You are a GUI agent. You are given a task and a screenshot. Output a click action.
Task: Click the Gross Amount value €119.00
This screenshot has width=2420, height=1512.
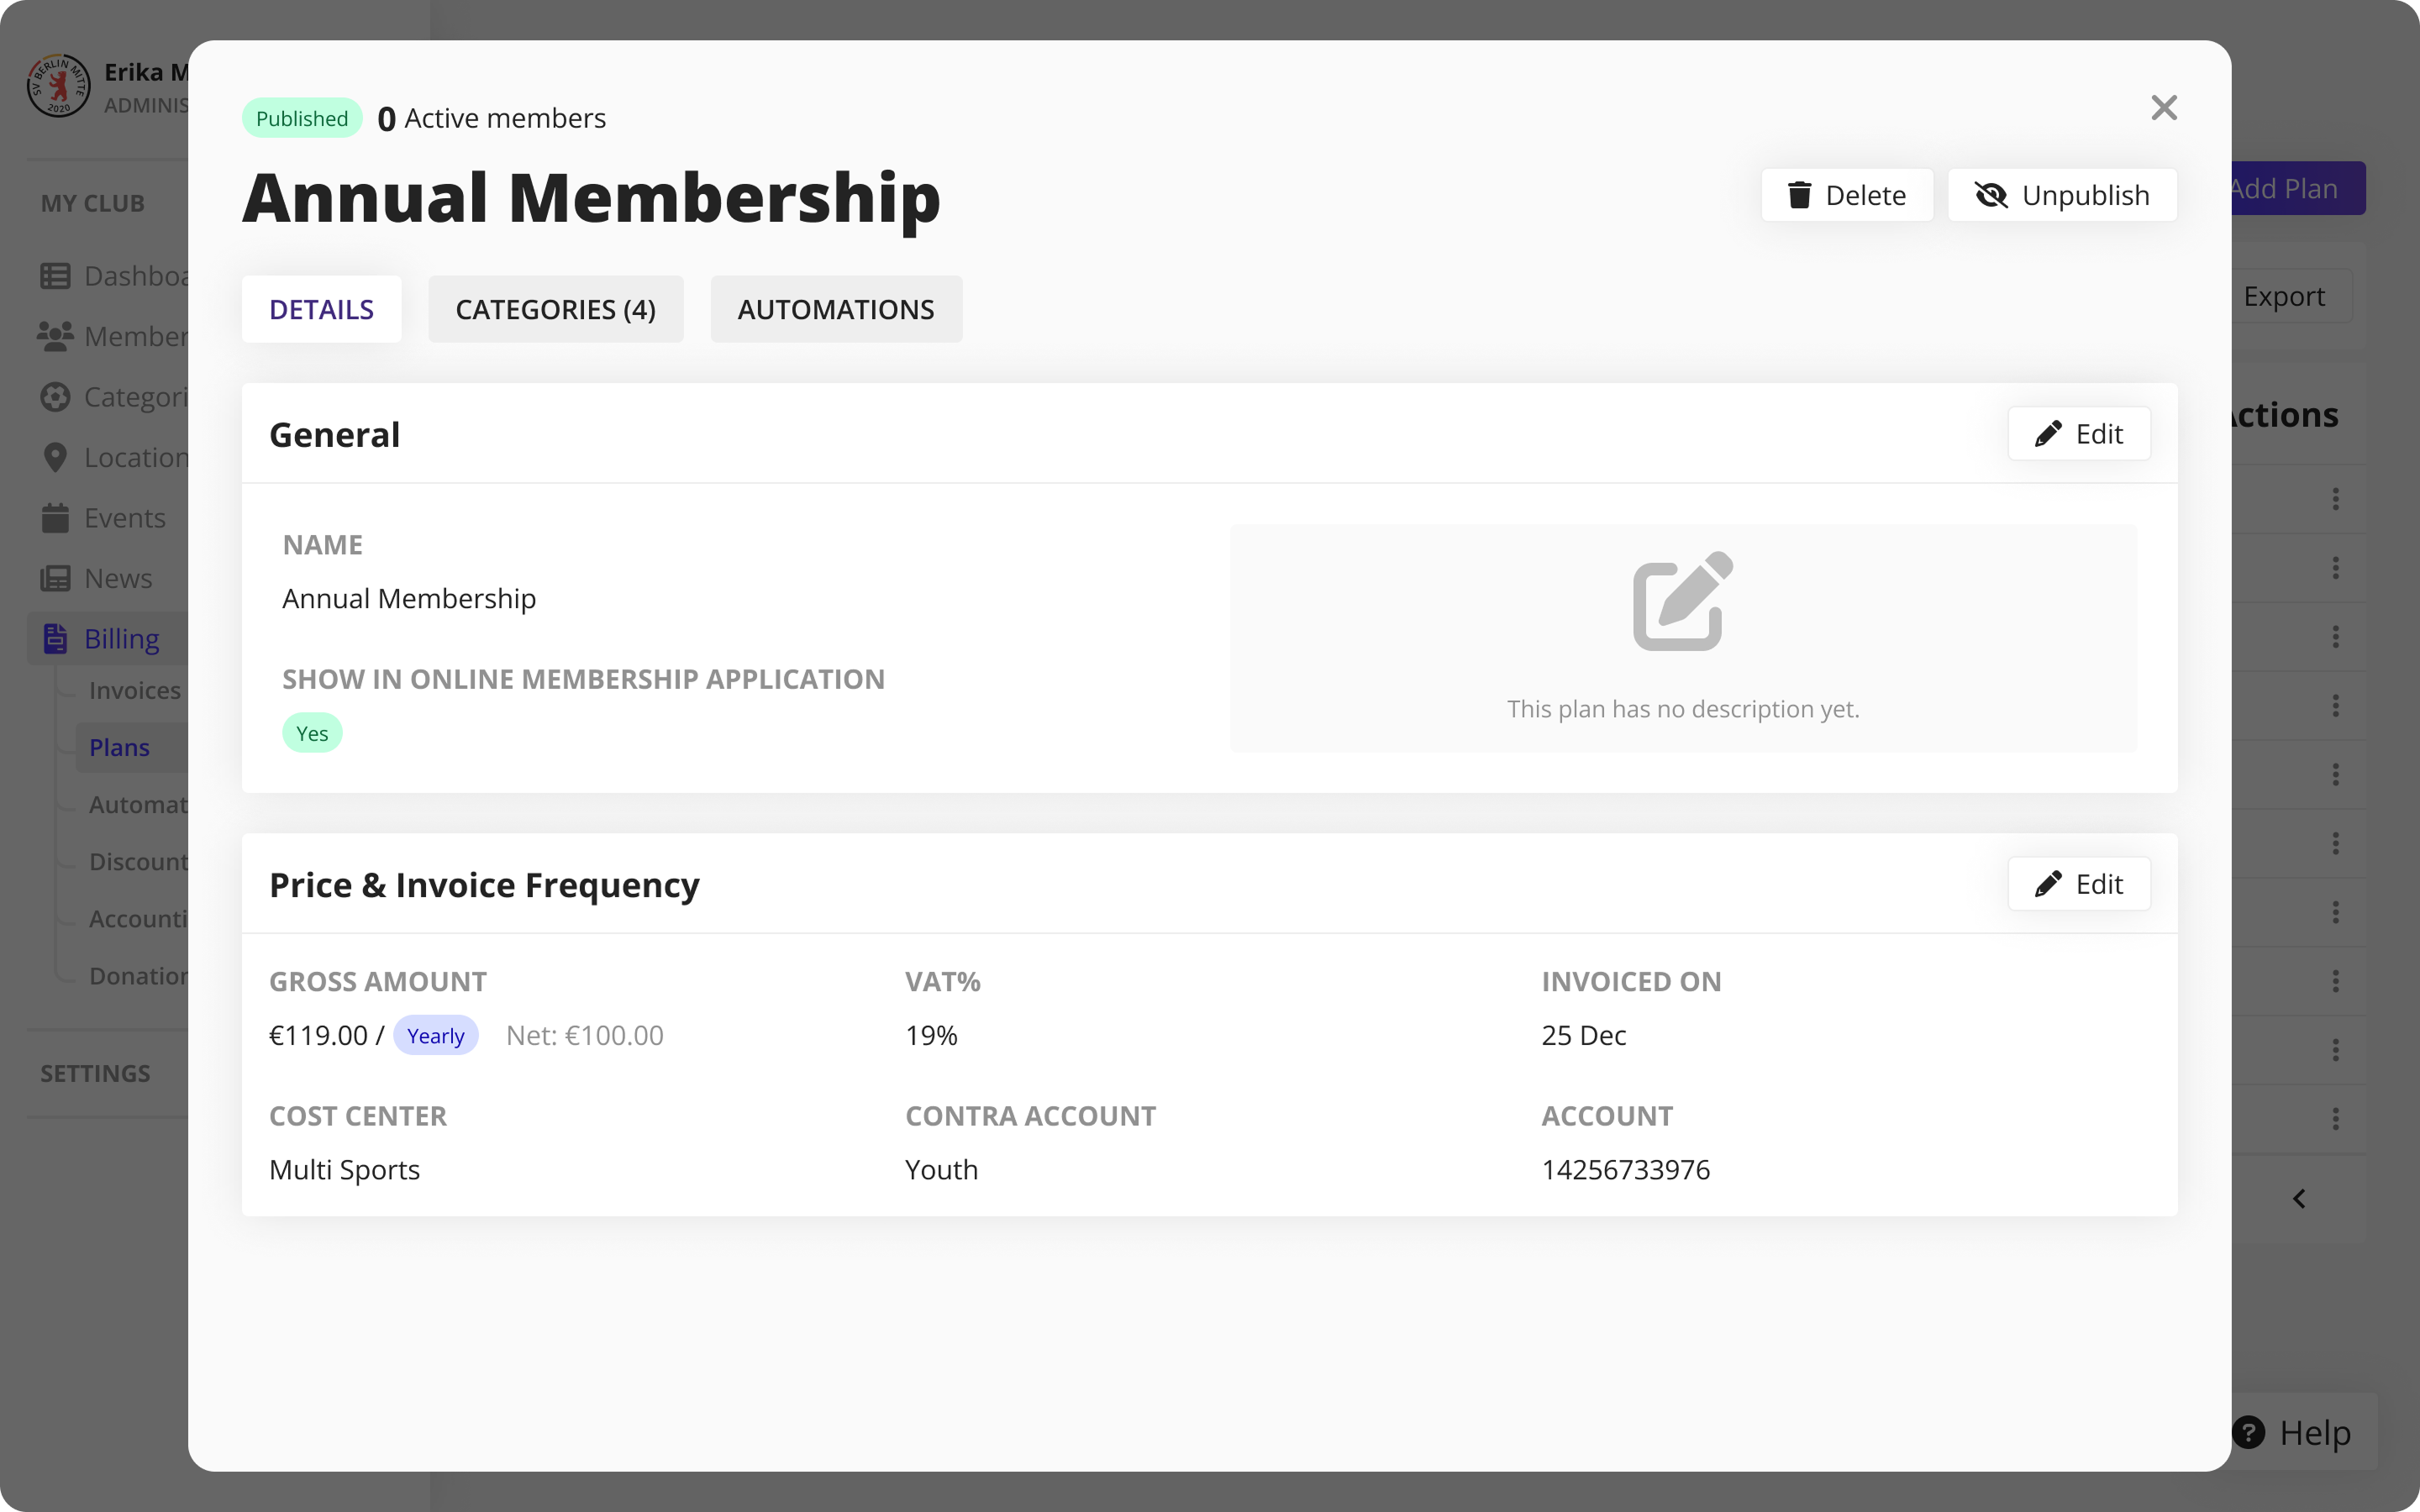318,1035
